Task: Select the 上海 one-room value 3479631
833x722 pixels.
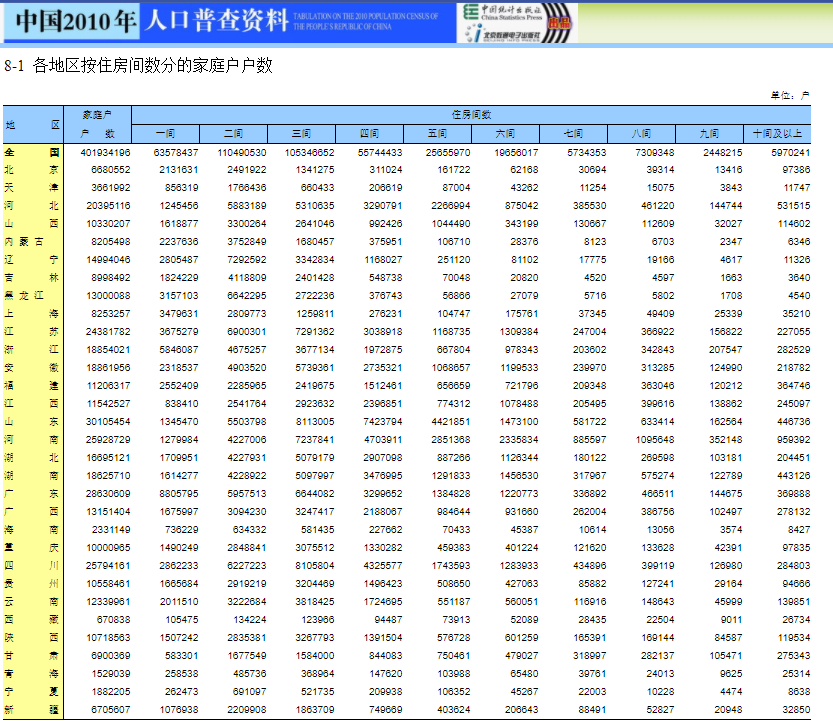Action: 178,313
